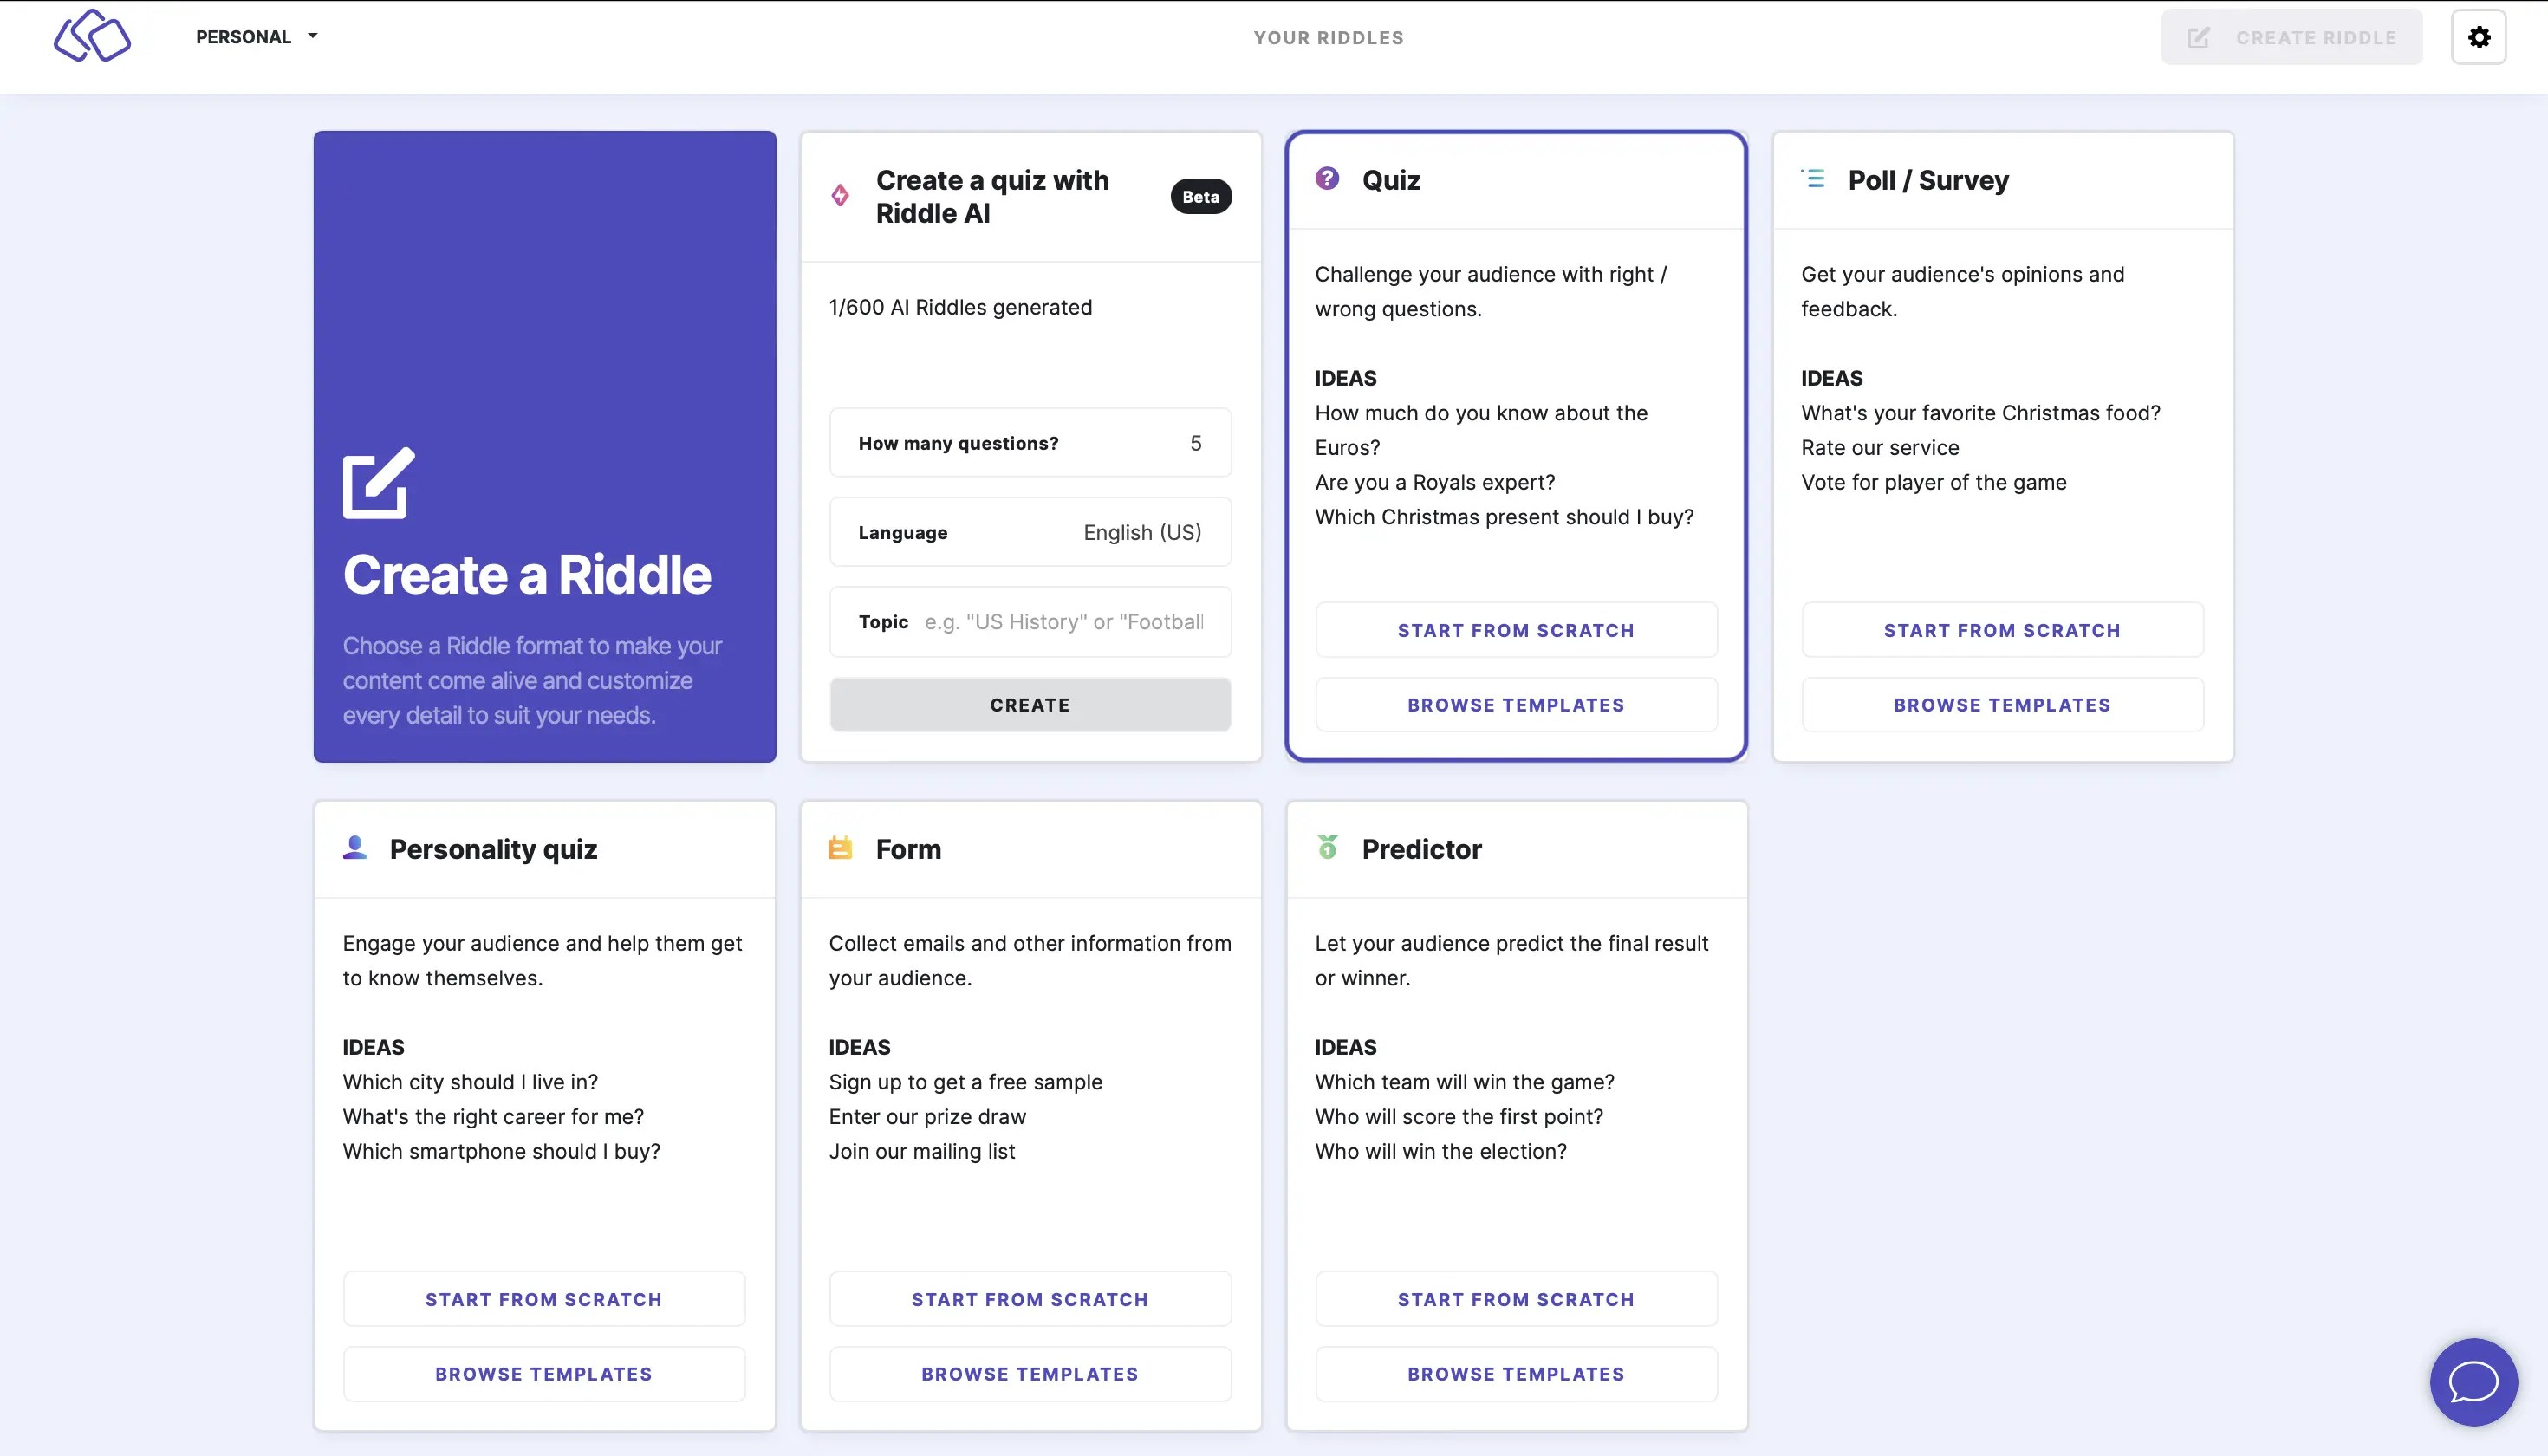Image resolution: width=2548 pixels, height=1456 pixels.
Task: Click the Poll / Survey list icon
Action: click(x=1813, y=179)
